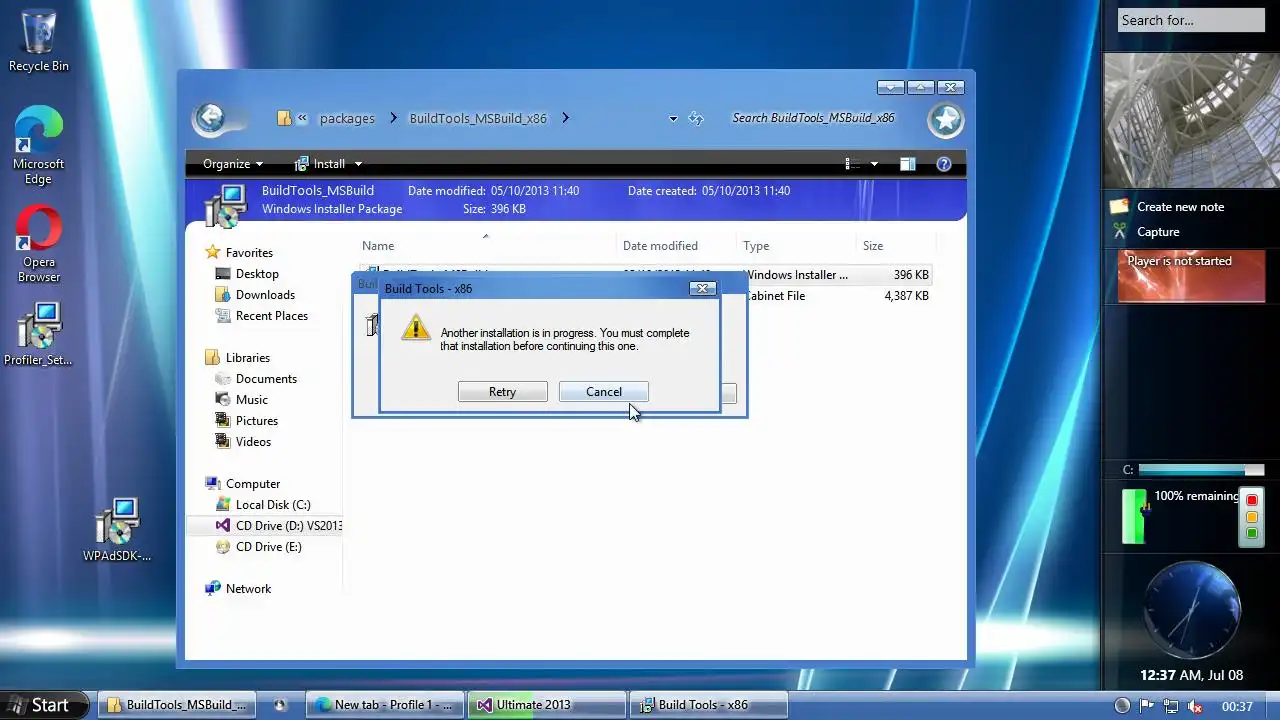Image resolution: width=1280 pixels, height=720 pixels.
Task: Click the C: drive usage bar
Action: pos(1200,470)
